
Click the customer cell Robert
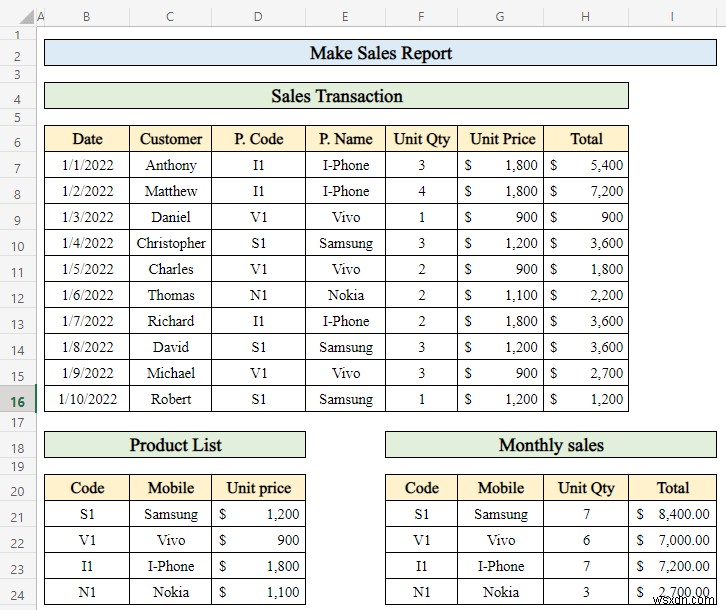170,398
